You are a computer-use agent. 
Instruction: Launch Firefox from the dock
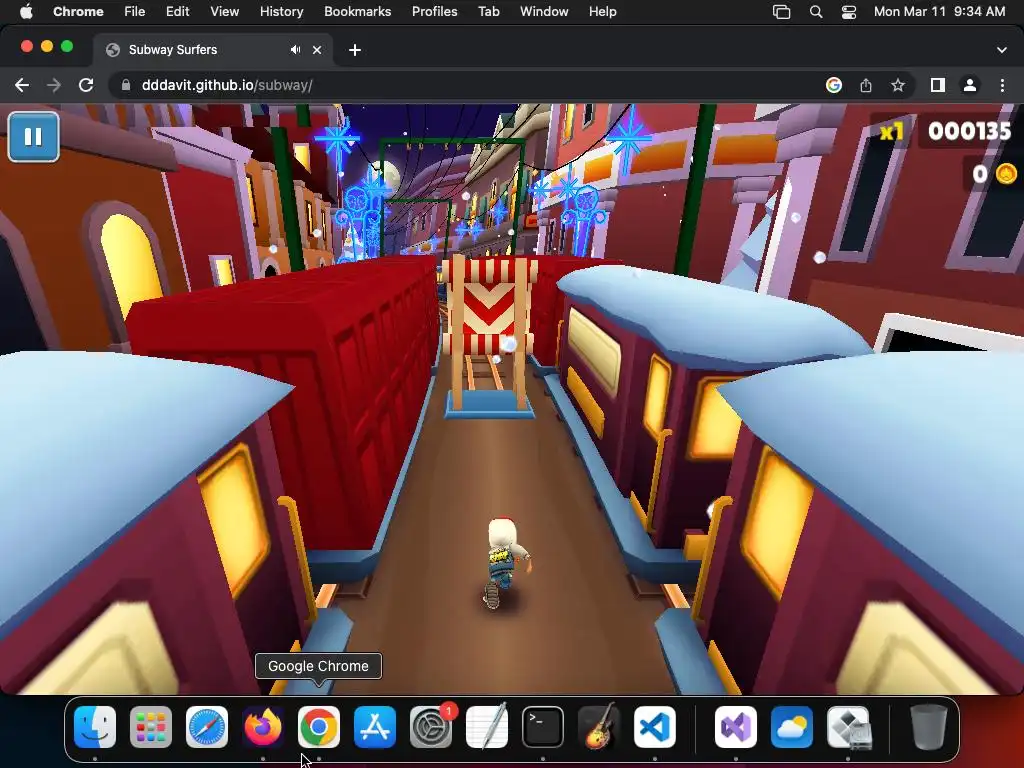[263, 727]
